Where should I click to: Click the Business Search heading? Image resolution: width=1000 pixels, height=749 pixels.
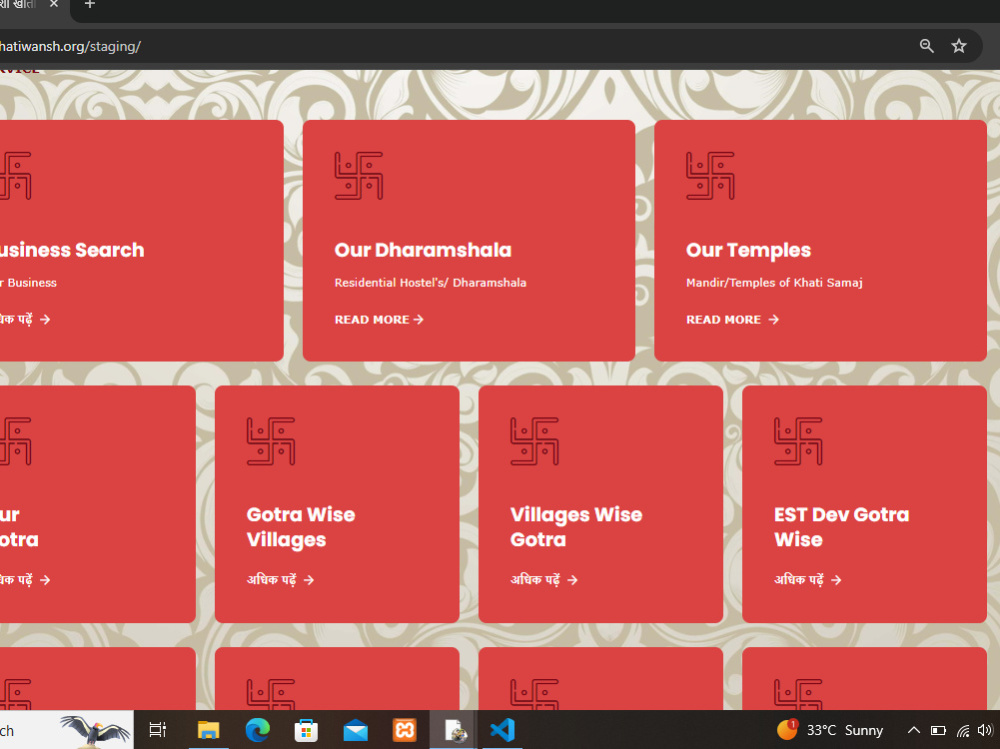pos(72,250)
